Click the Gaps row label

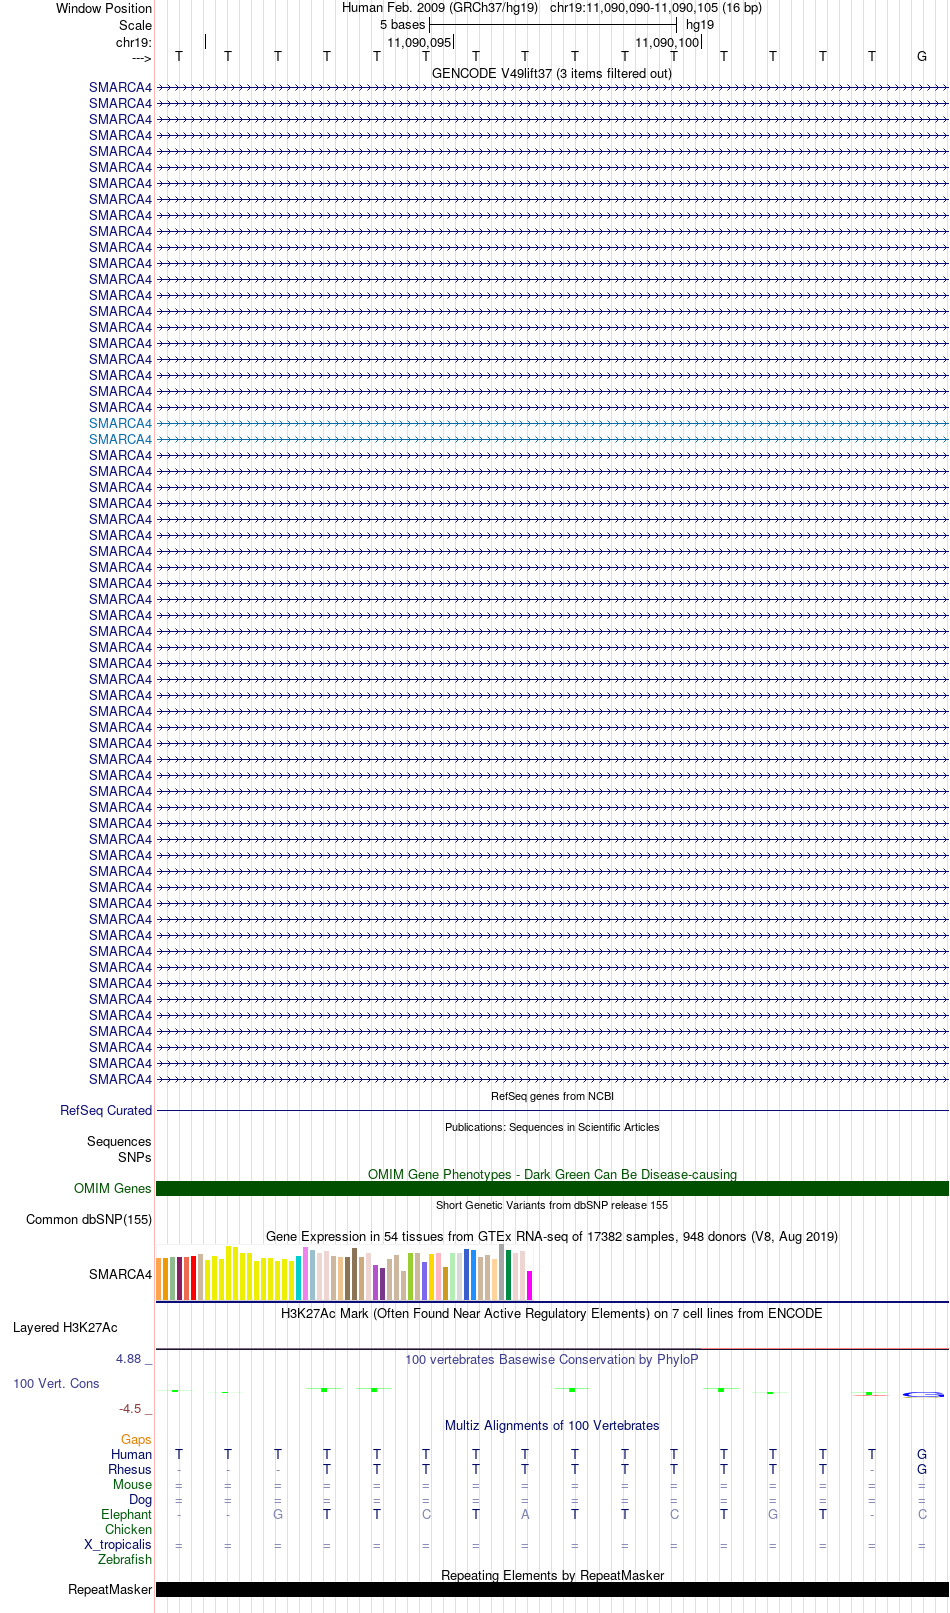[136, 1439]
